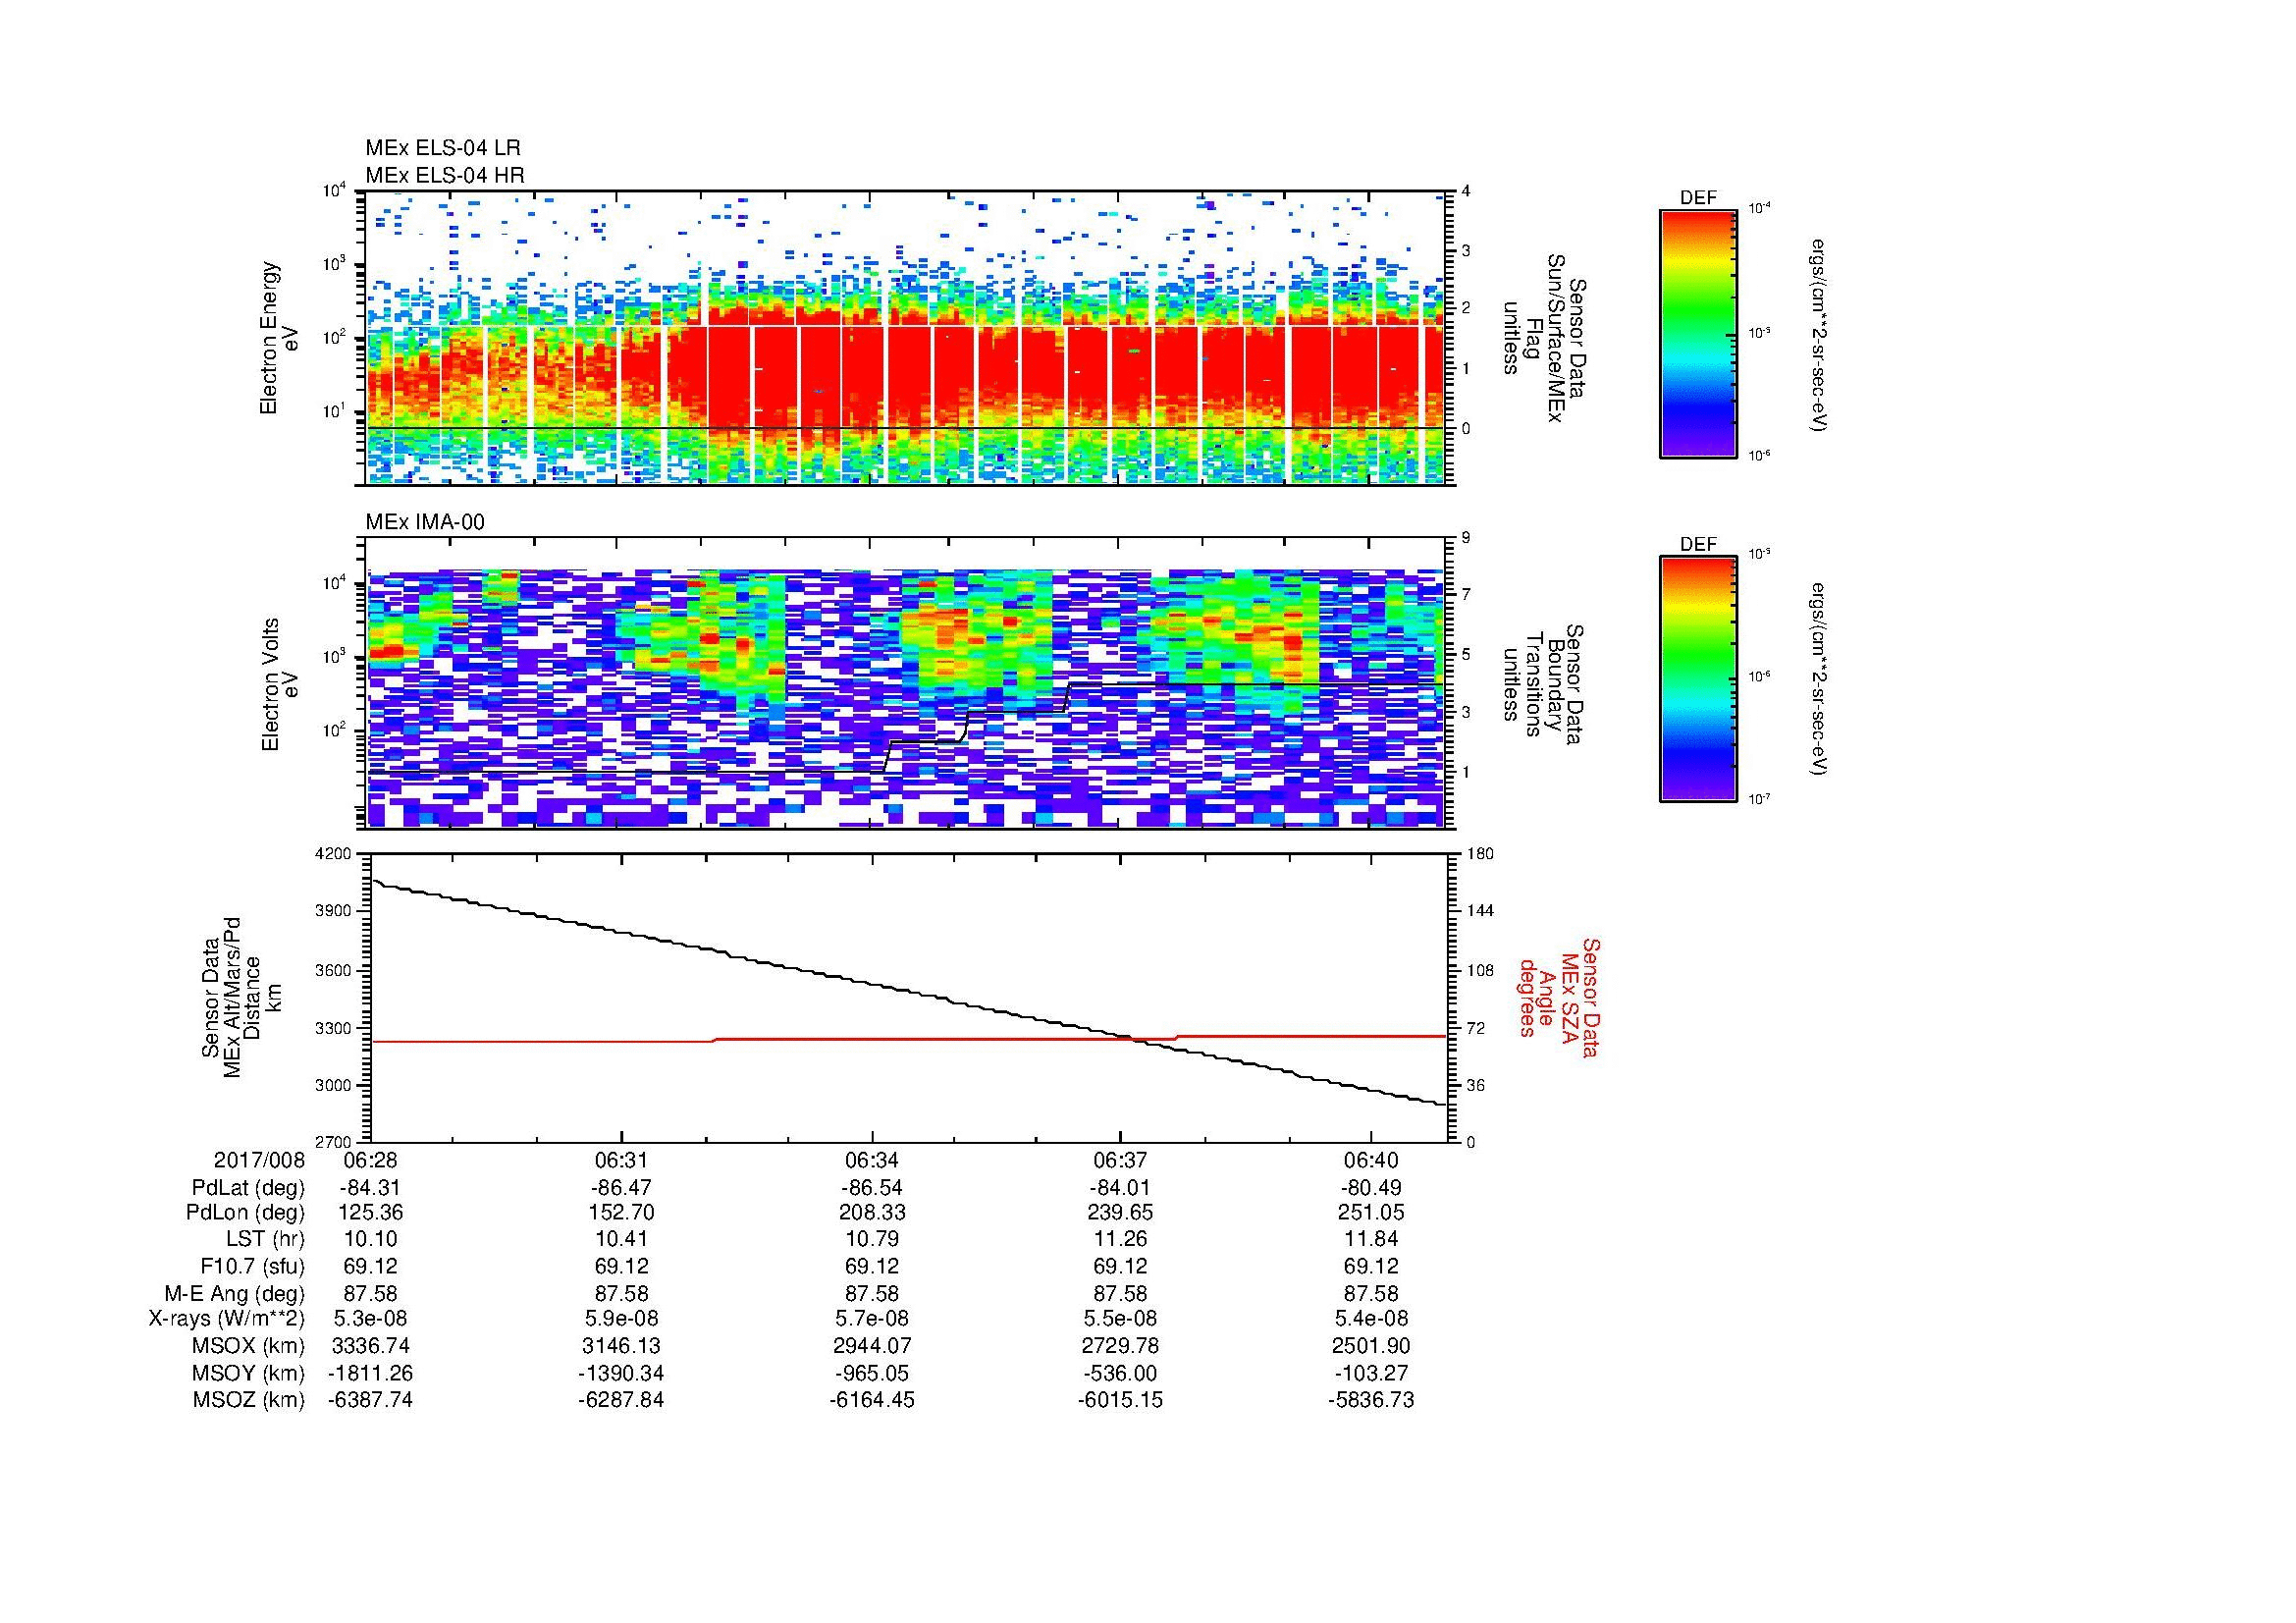The width and height of the screenshot is (2296, 1623).
Task: Click the PdLon (deg) row label
Action: (x=246, y=1214)
